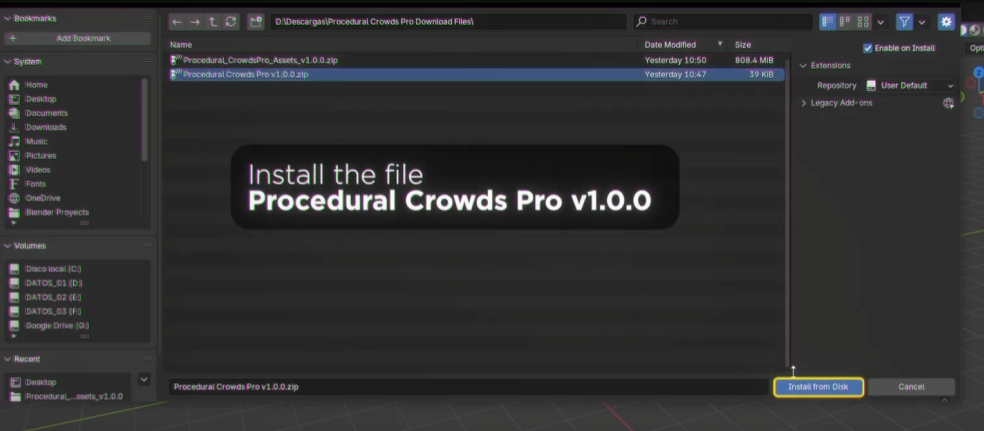Toggle the options gear panel button
This screenshot has height=431, width=984.
[x=945, y=21]
